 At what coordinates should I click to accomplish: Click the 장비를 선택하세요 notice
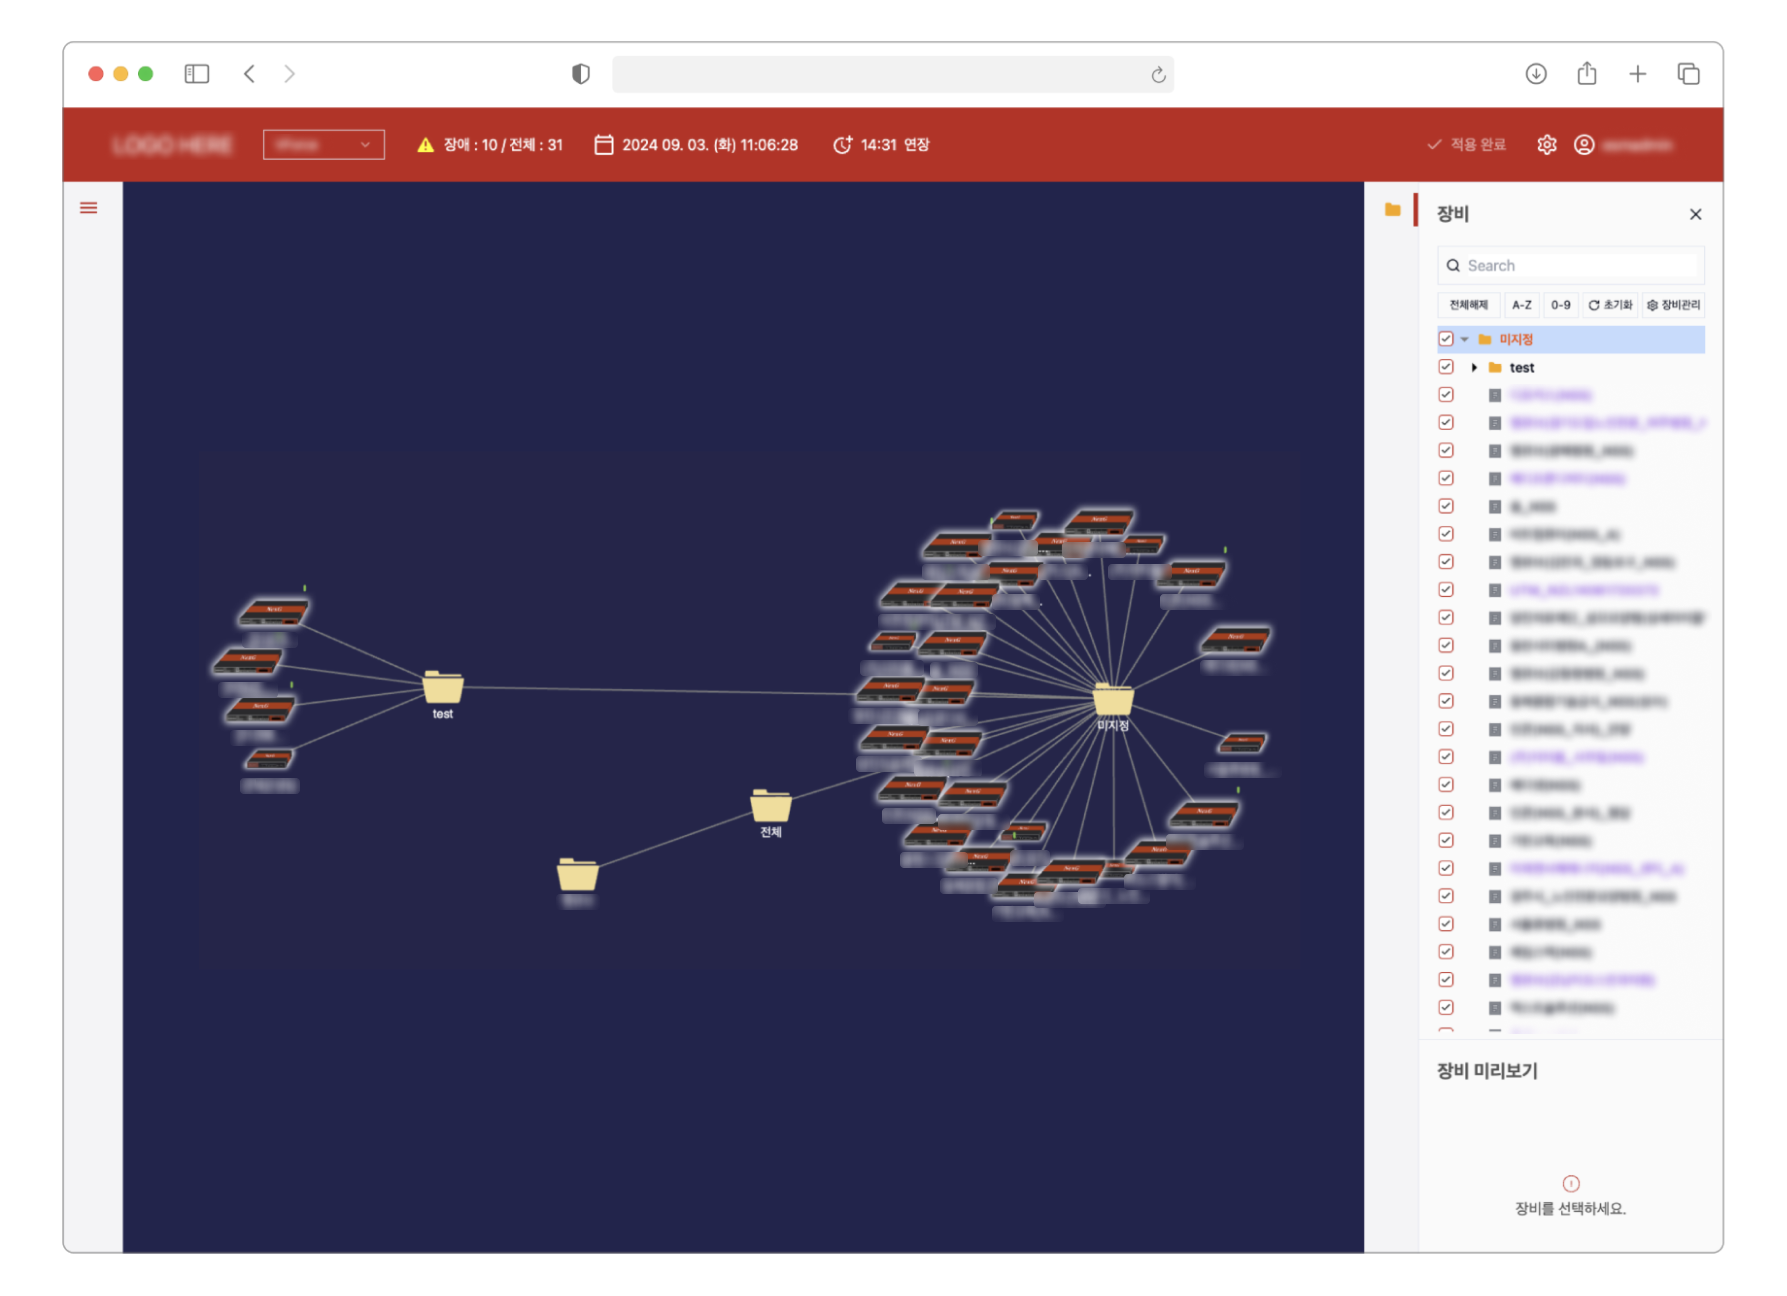[1570, 1208]
